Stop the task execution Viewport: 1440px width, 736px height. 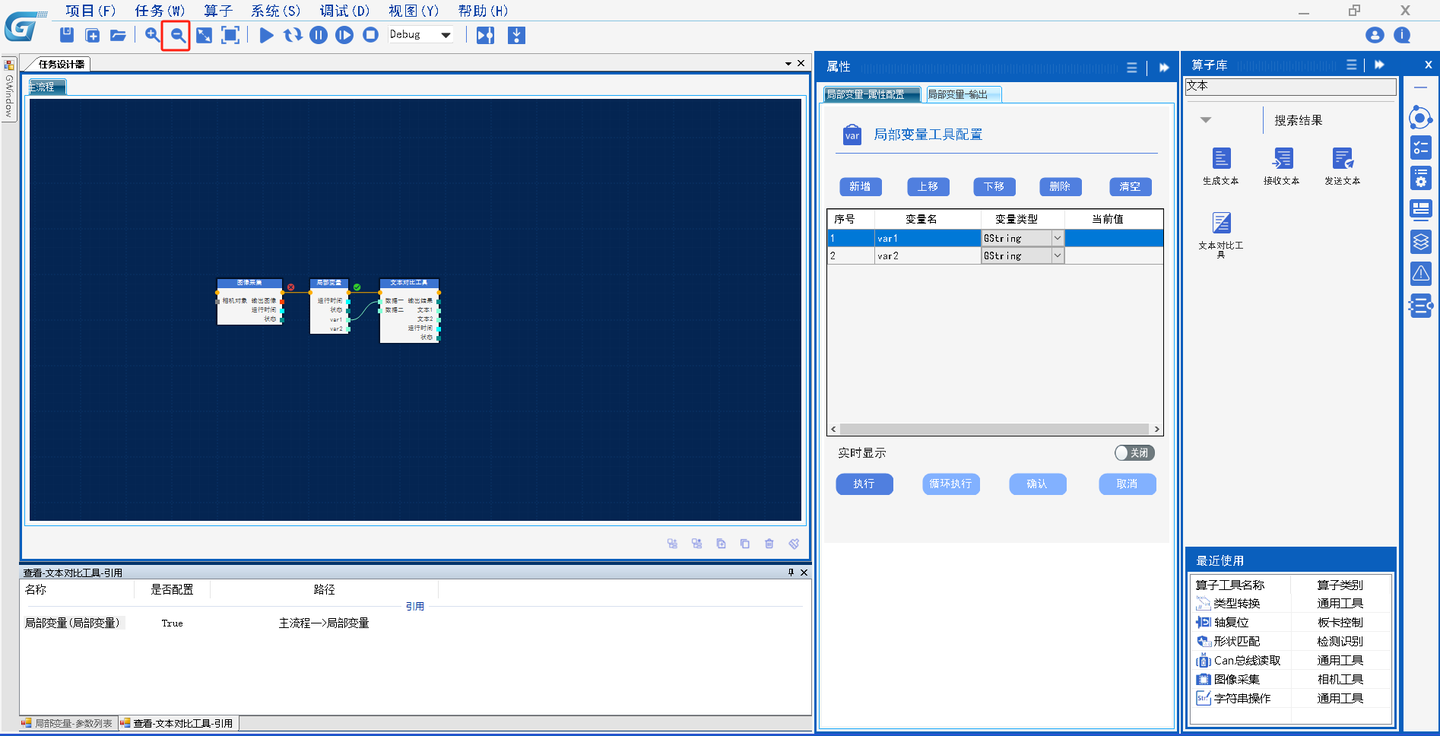tap(370, 35)
